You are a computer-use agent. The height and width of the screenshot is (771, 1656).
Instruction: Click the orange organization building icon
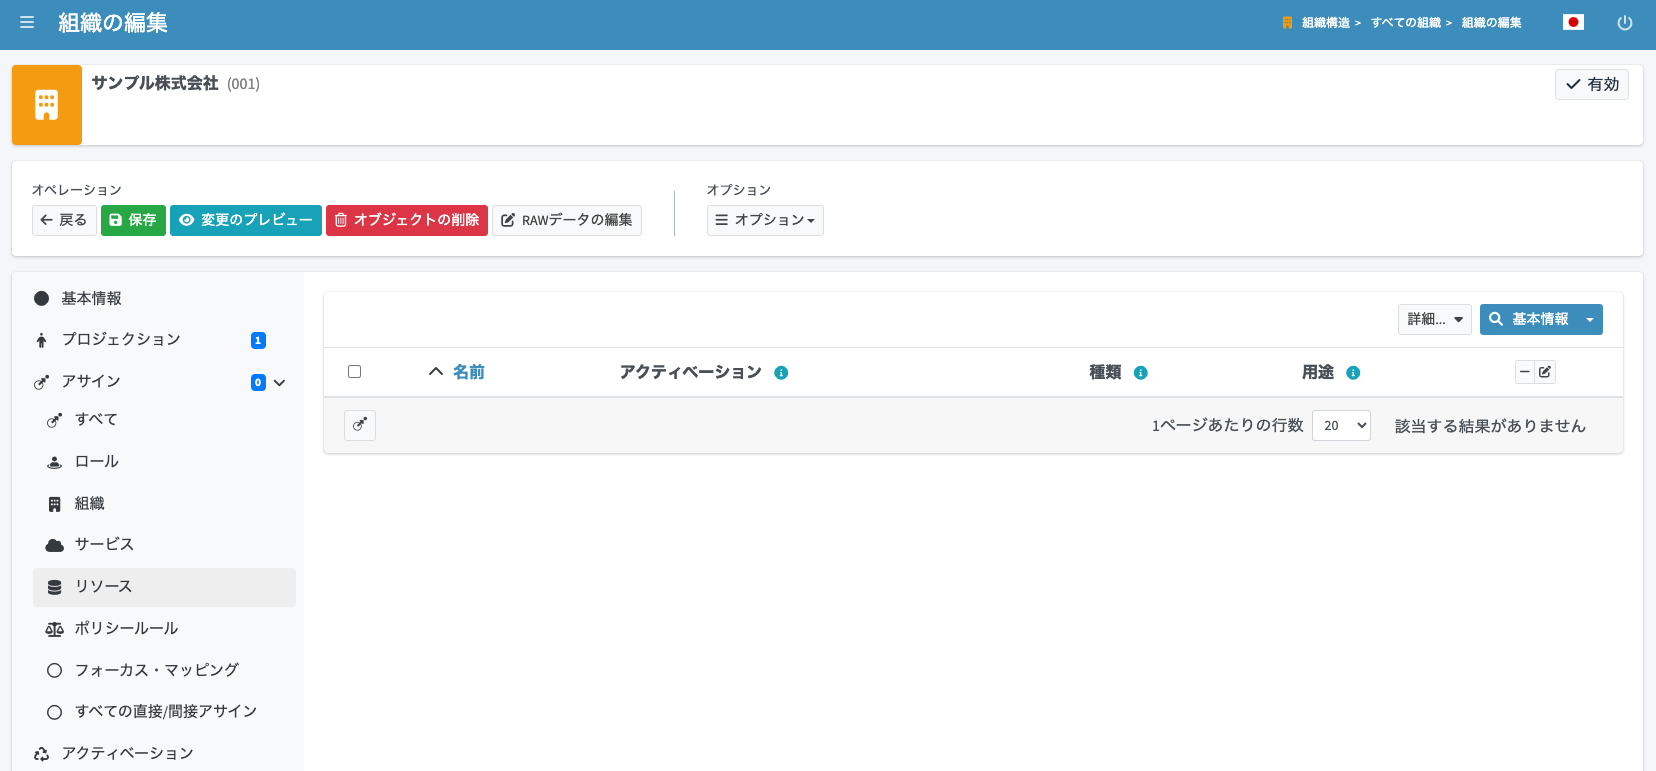(47, 105)
